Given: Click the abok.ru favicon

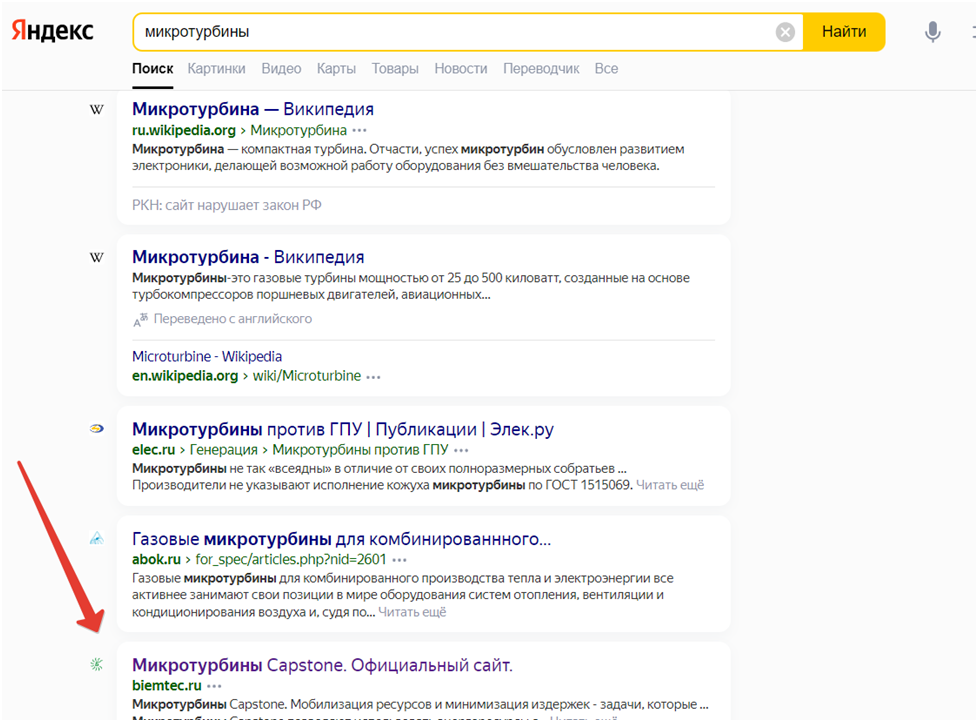Looking at the screenshot, I should coord(97,538).
